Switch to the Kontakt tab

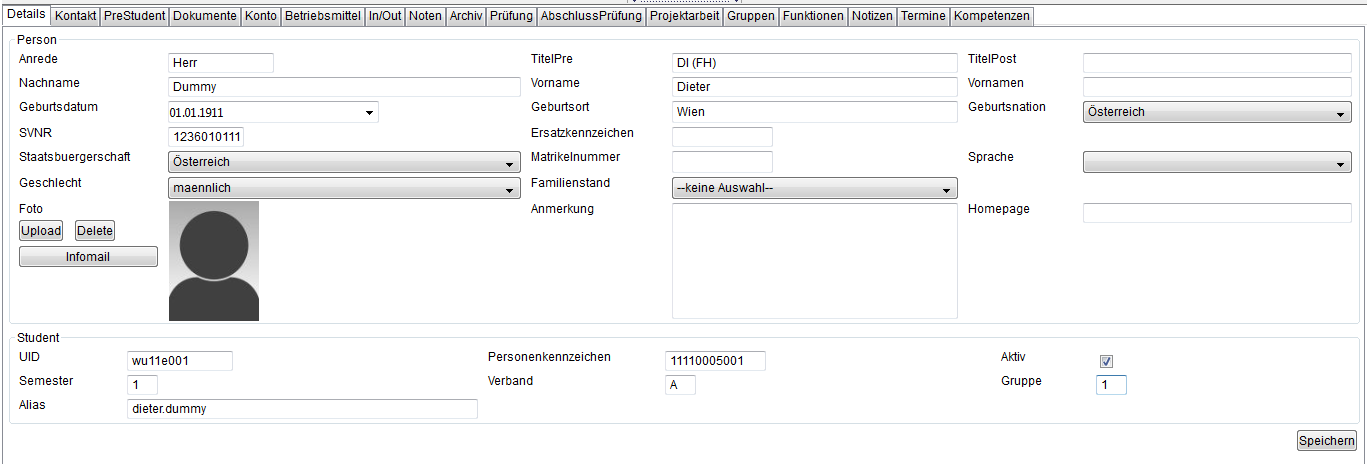click(76, 16)
